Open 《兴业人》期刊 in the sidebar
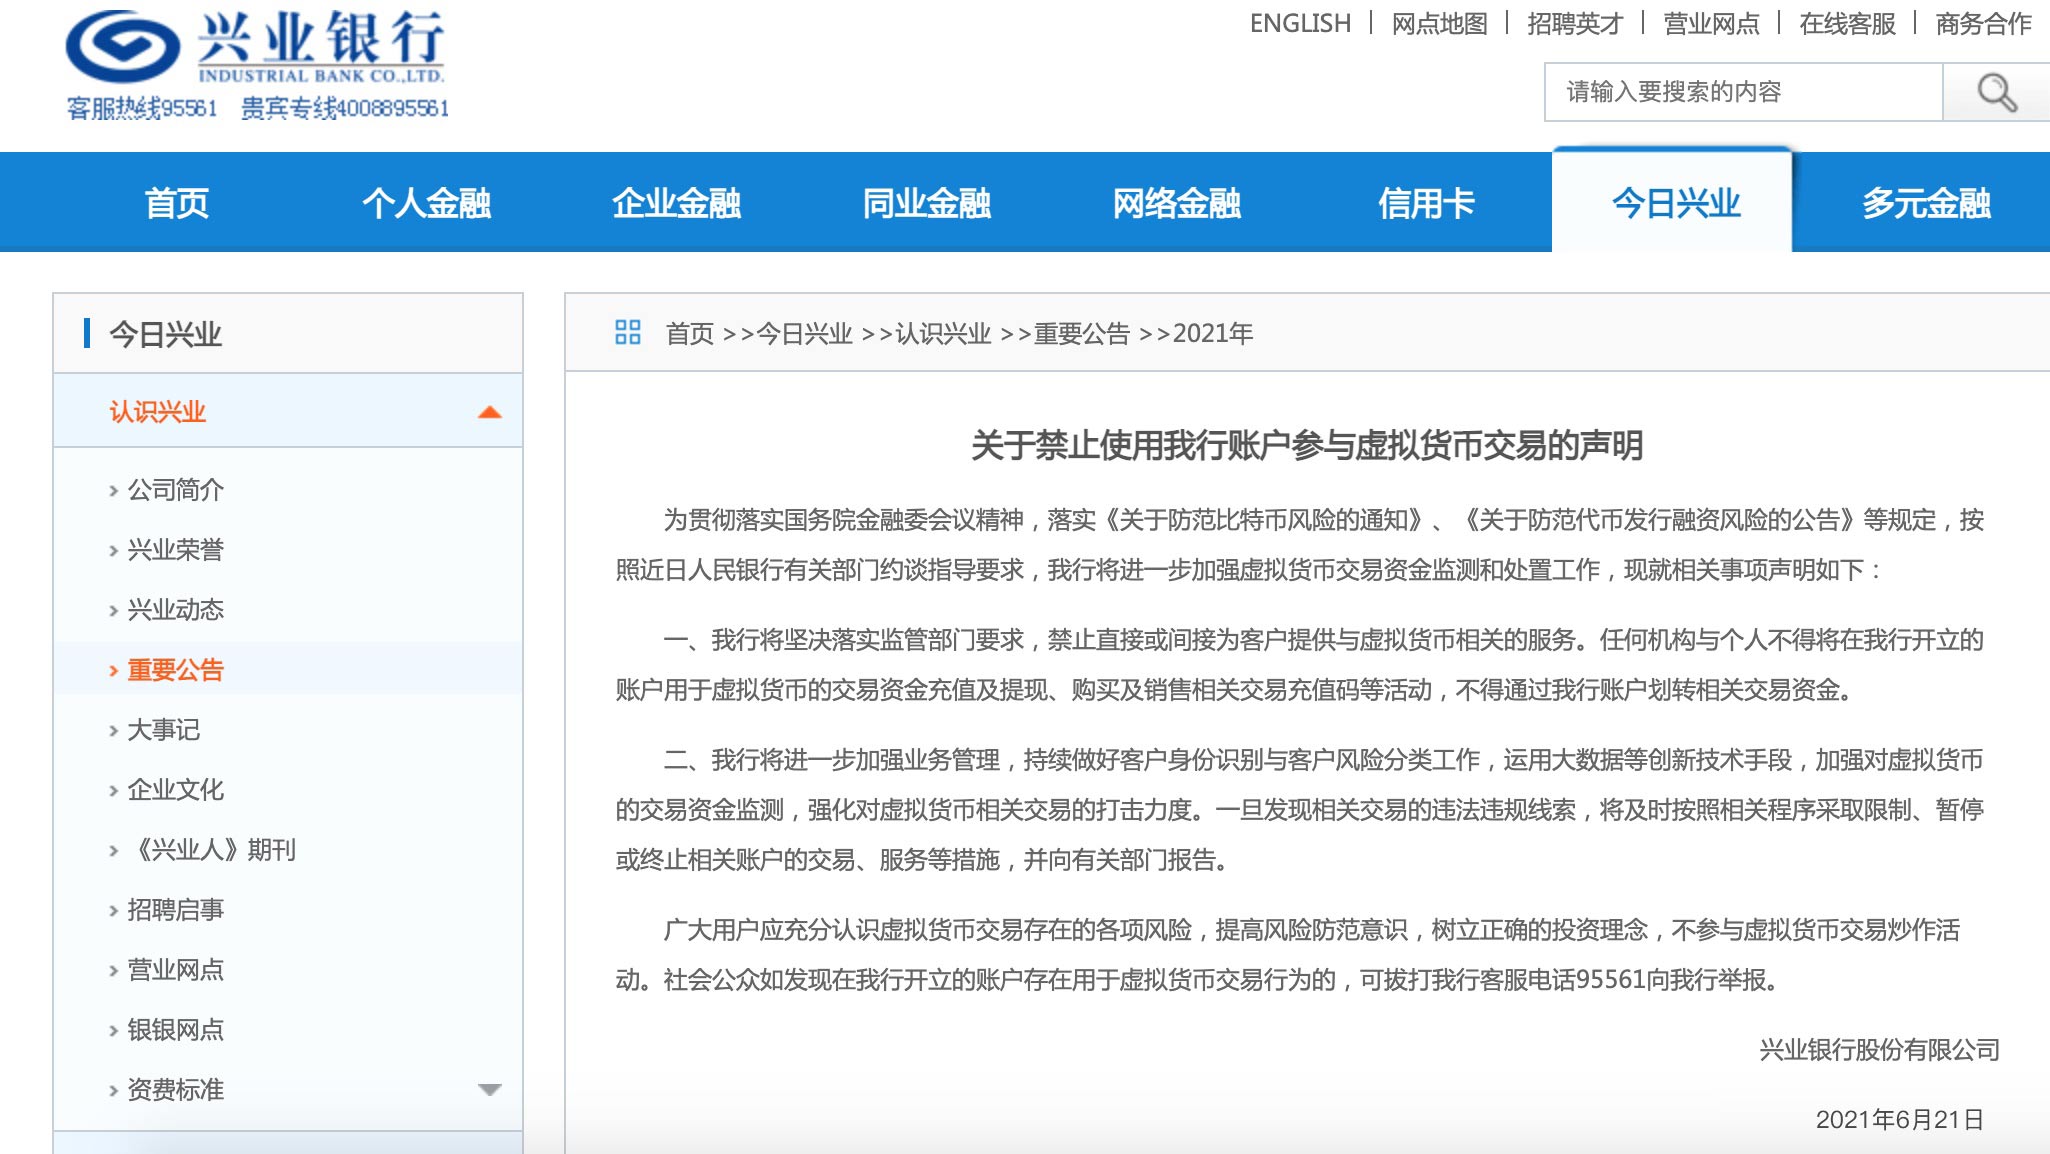Viewport: 2050px width, 1154px height. click(212, 850)
